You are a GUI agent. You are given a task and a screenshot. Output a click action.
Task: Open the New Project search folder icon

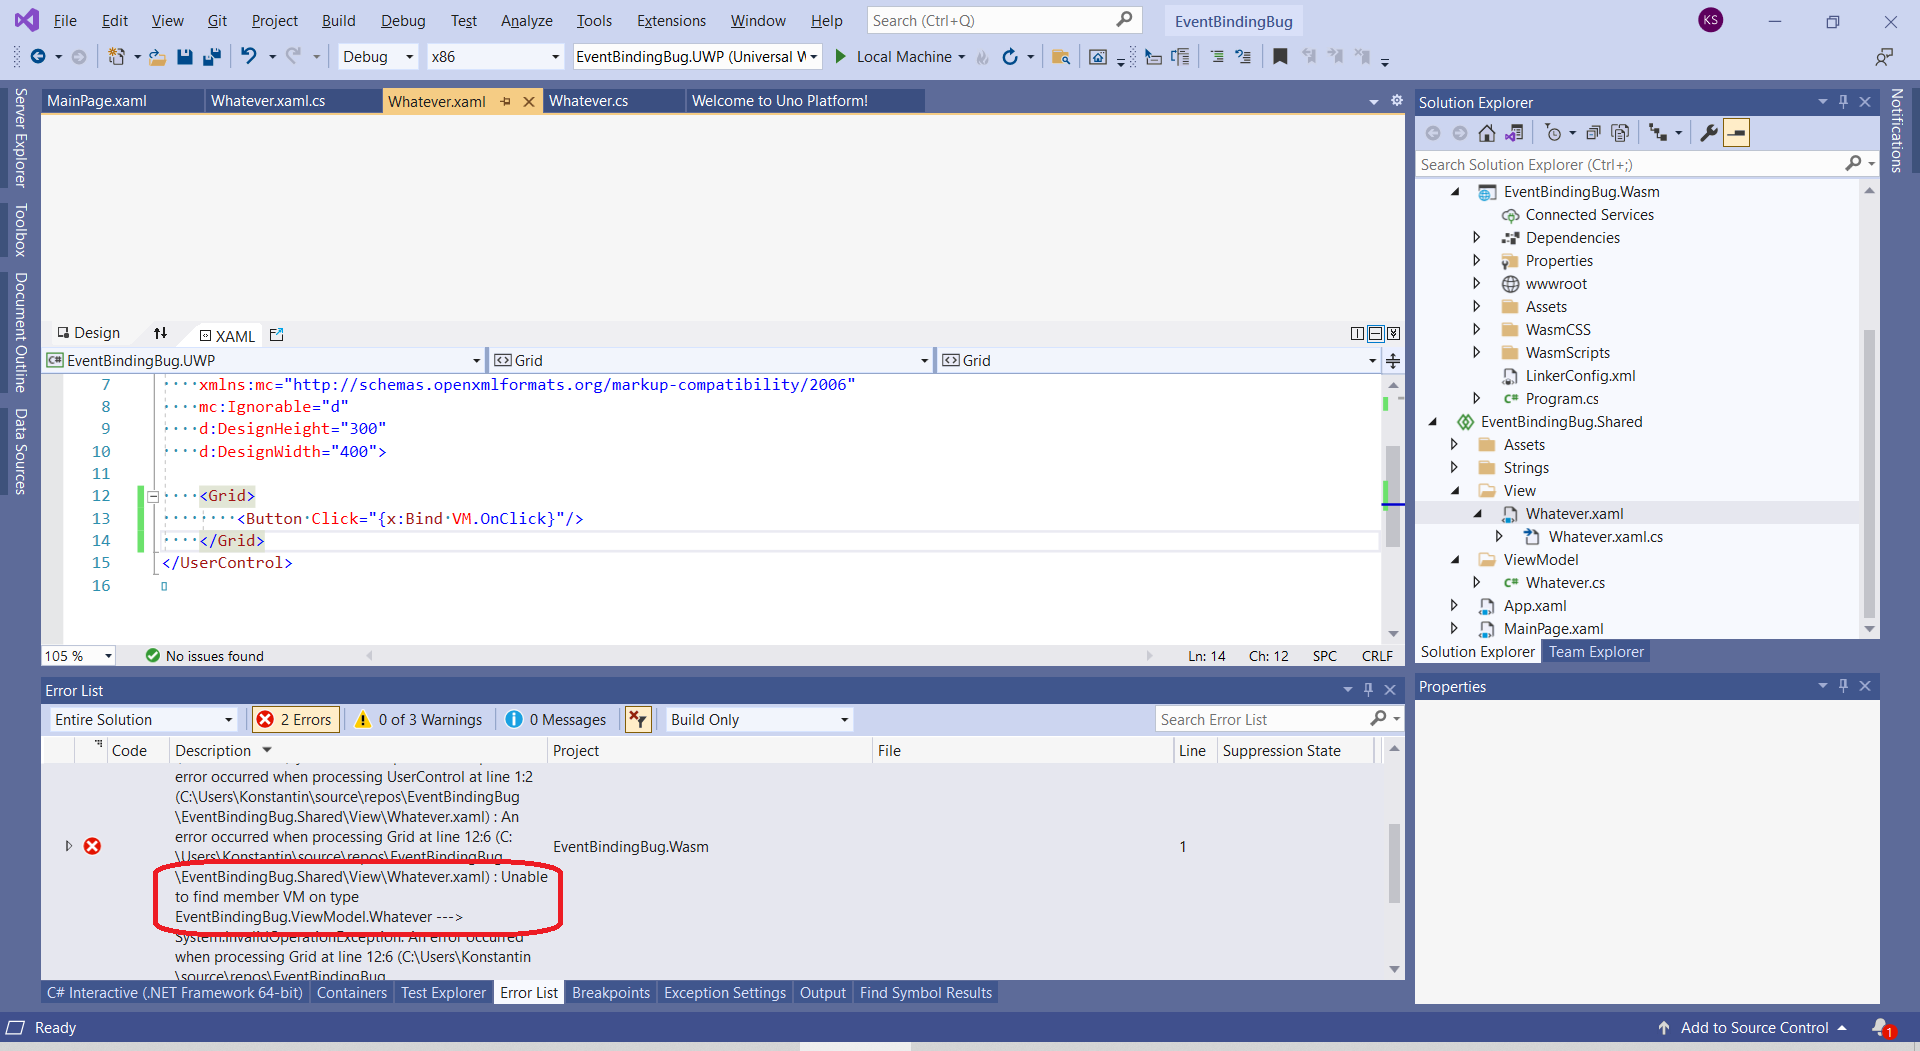coord(1061,57)
